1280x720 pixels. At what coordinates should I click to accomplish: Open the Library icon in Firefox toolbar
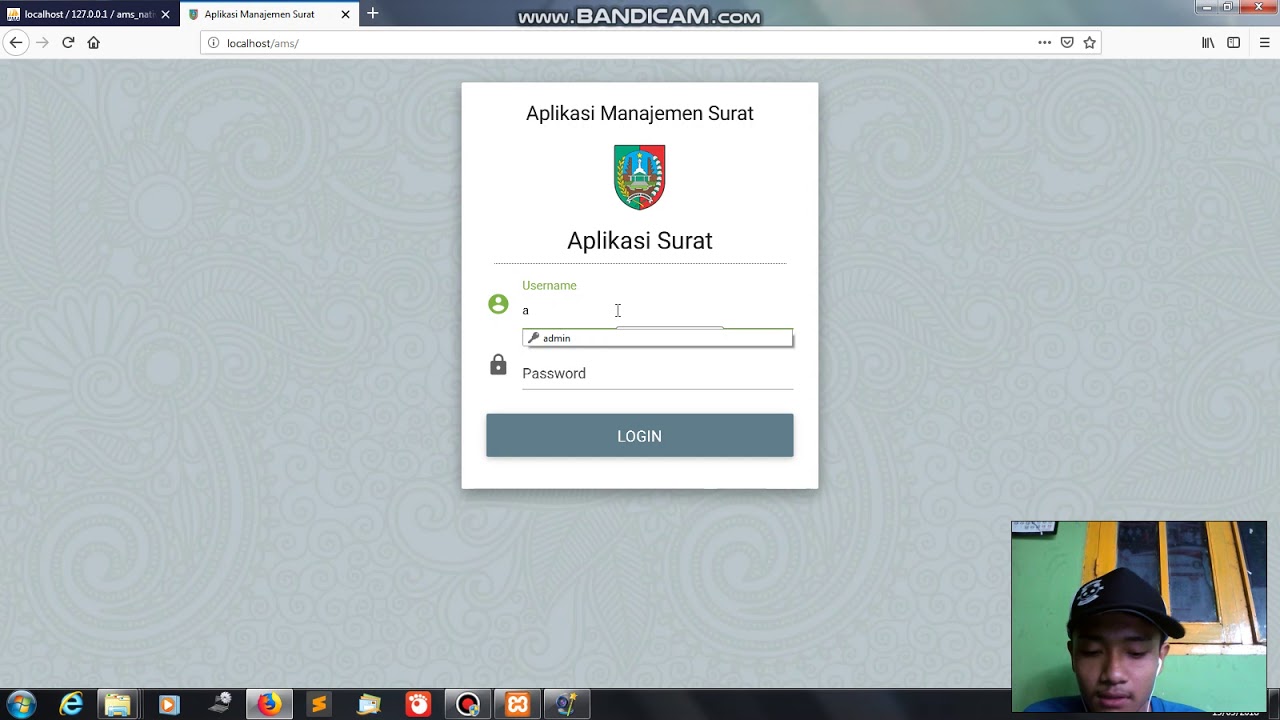click(1208, 43)
